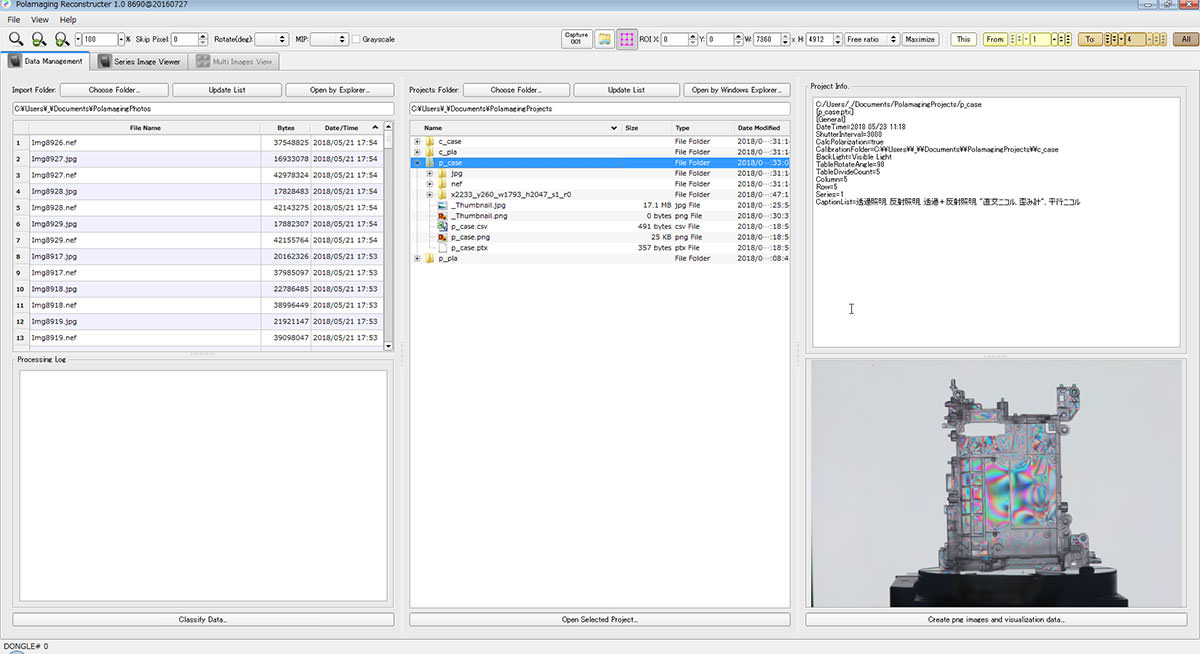Enable the Grayscale checkbox
The width and height of the screenshot is (1200, 654).
(356, 39)
